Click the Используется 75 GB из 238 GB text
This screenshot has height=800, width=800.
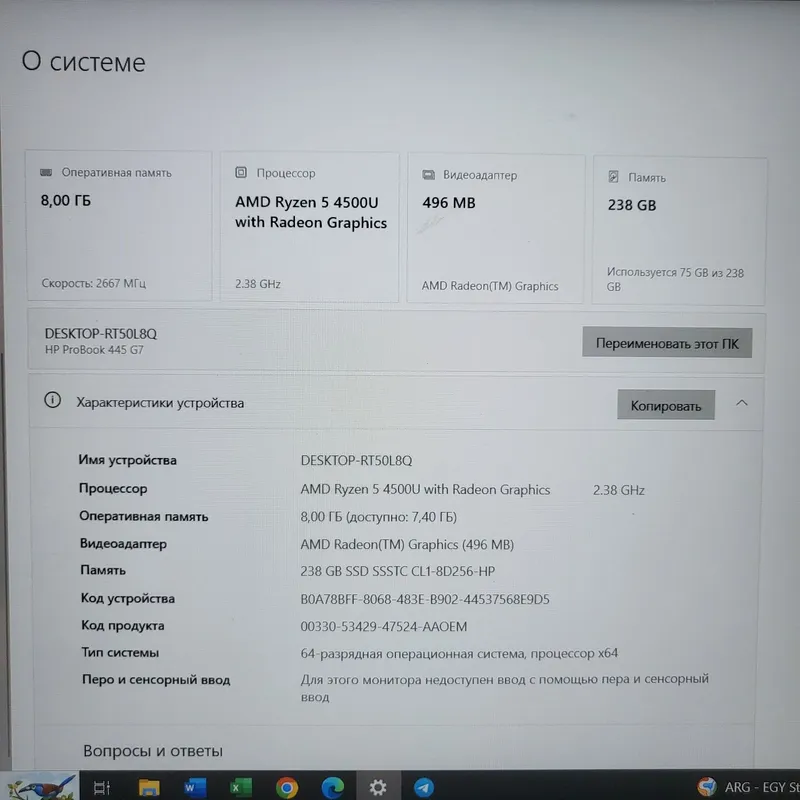click(x=675, y=279)
